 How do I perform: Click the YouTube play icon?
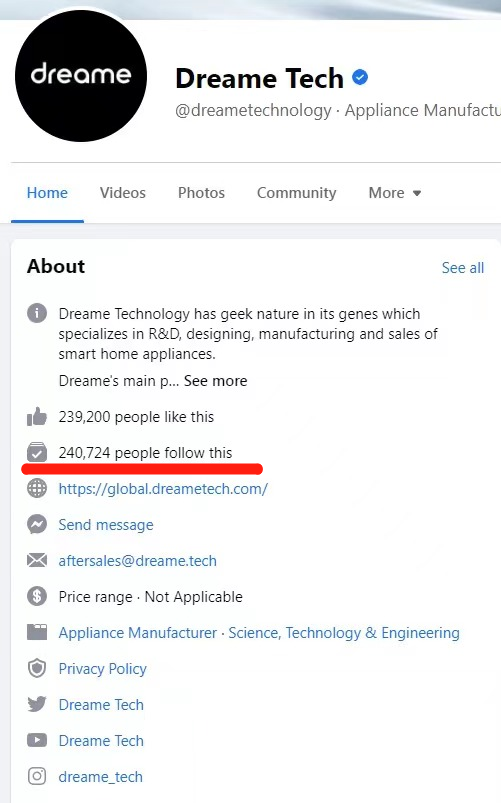37,740
